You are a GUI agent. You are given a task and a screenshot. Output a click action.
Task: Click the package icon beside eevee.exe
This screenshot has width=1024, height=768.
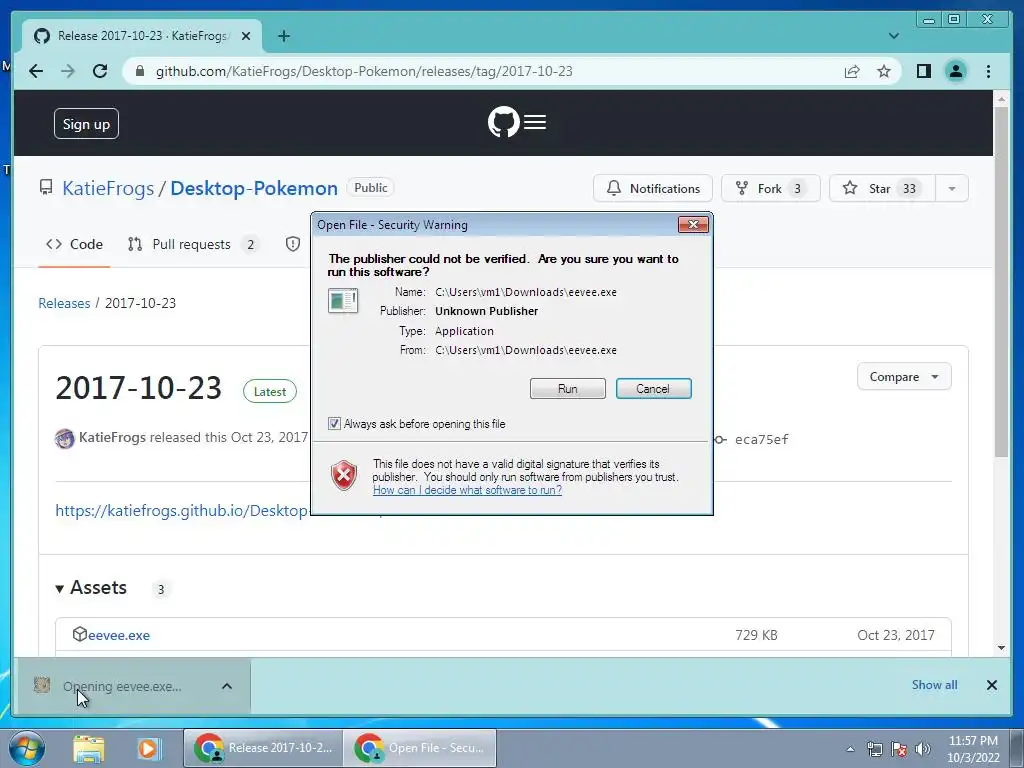tap(80, 634)
